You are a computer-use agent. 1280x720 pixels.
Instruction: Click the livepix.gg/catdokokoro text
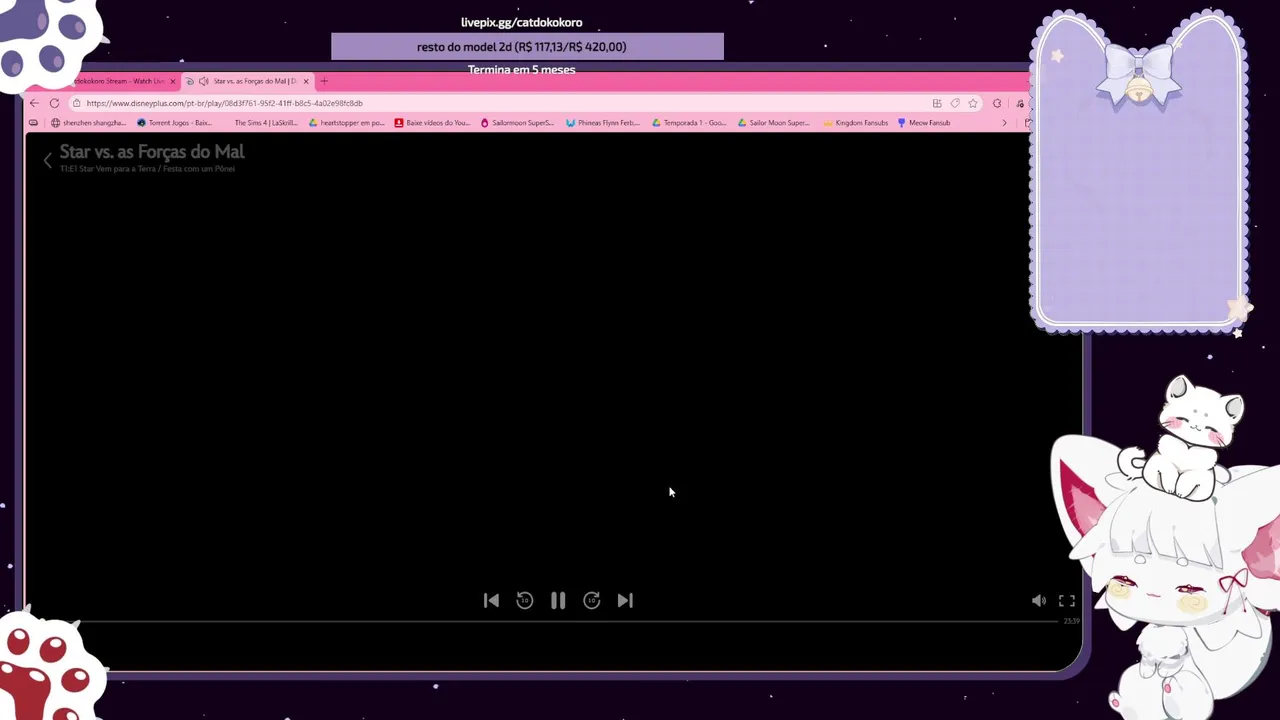click(x=521, y=22)
